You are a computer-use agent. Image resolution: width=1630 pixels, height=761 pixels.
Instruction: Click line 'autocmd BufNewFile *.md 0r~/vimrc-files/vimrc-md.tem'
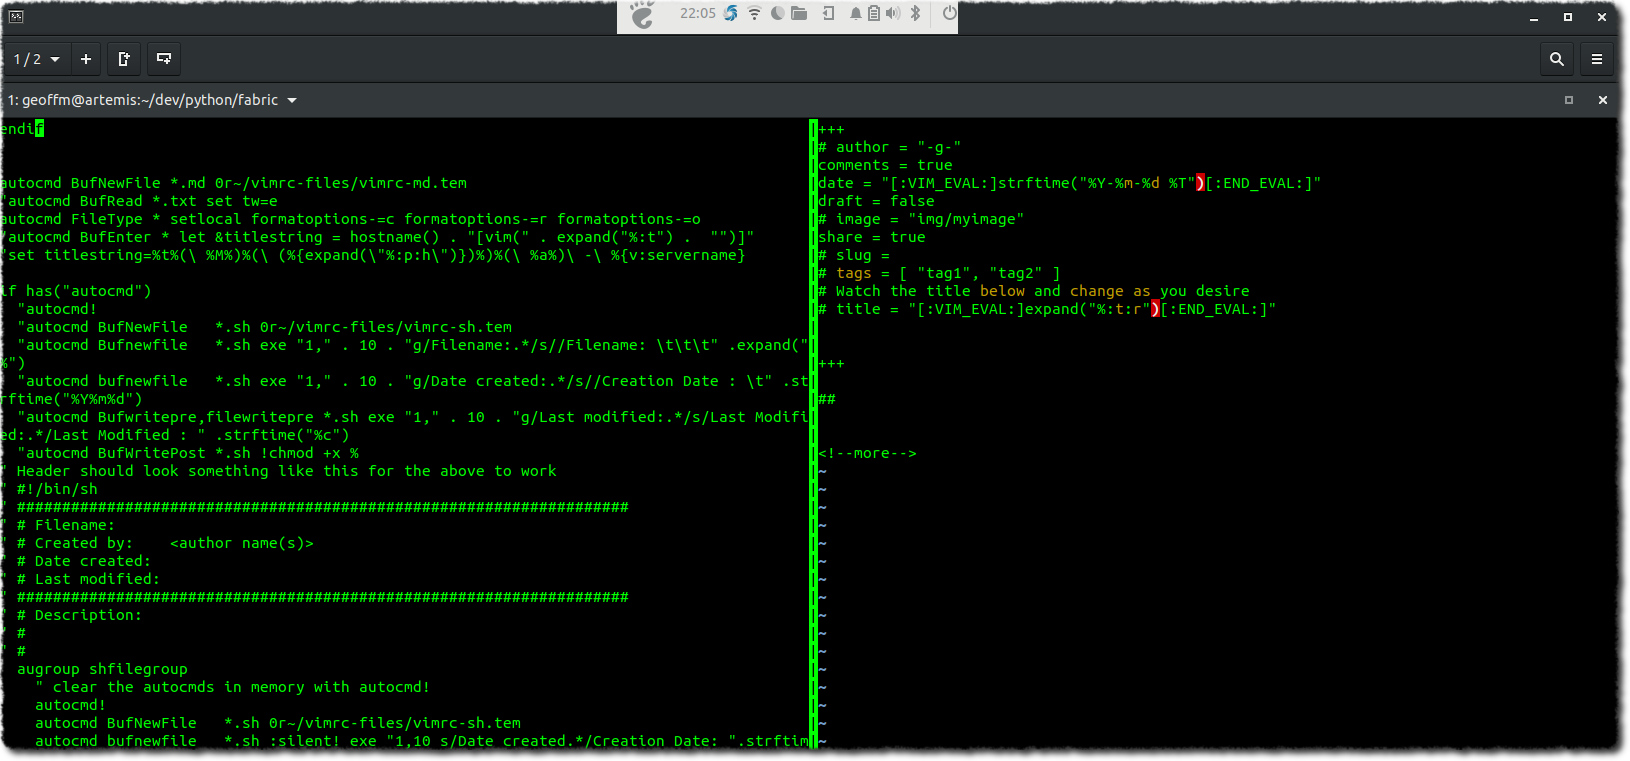(x=234, y=183)
